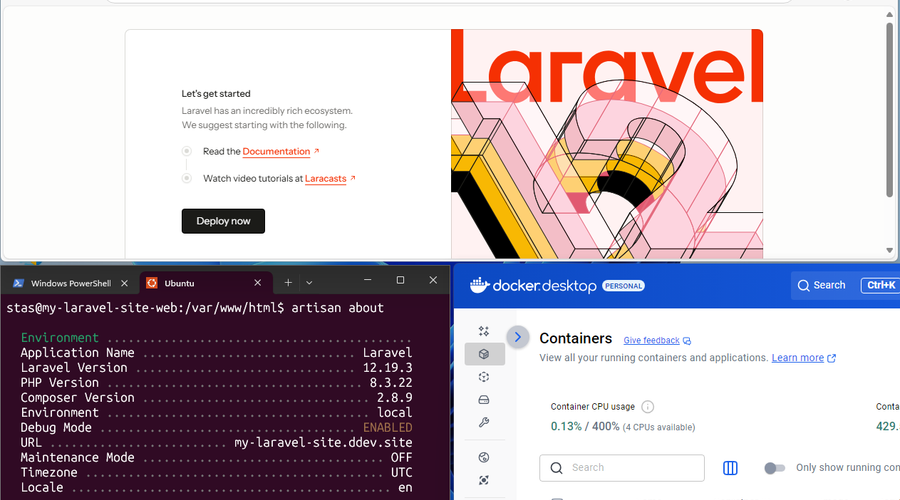Close the Ubuntu terminal tab
900x500 pixels.
(258, 282)
